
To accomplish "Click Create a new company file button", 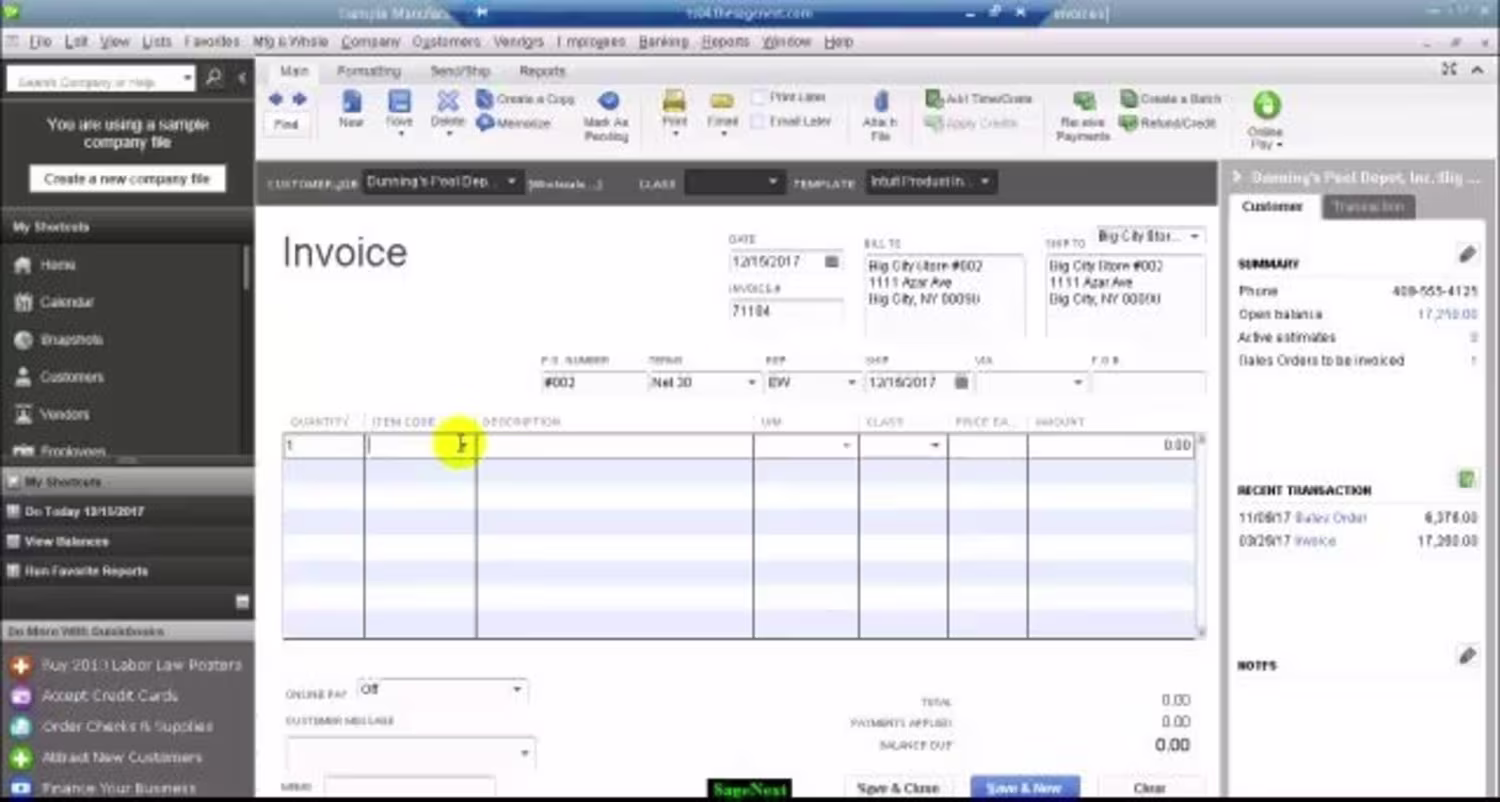I will [x=127, y=179].
